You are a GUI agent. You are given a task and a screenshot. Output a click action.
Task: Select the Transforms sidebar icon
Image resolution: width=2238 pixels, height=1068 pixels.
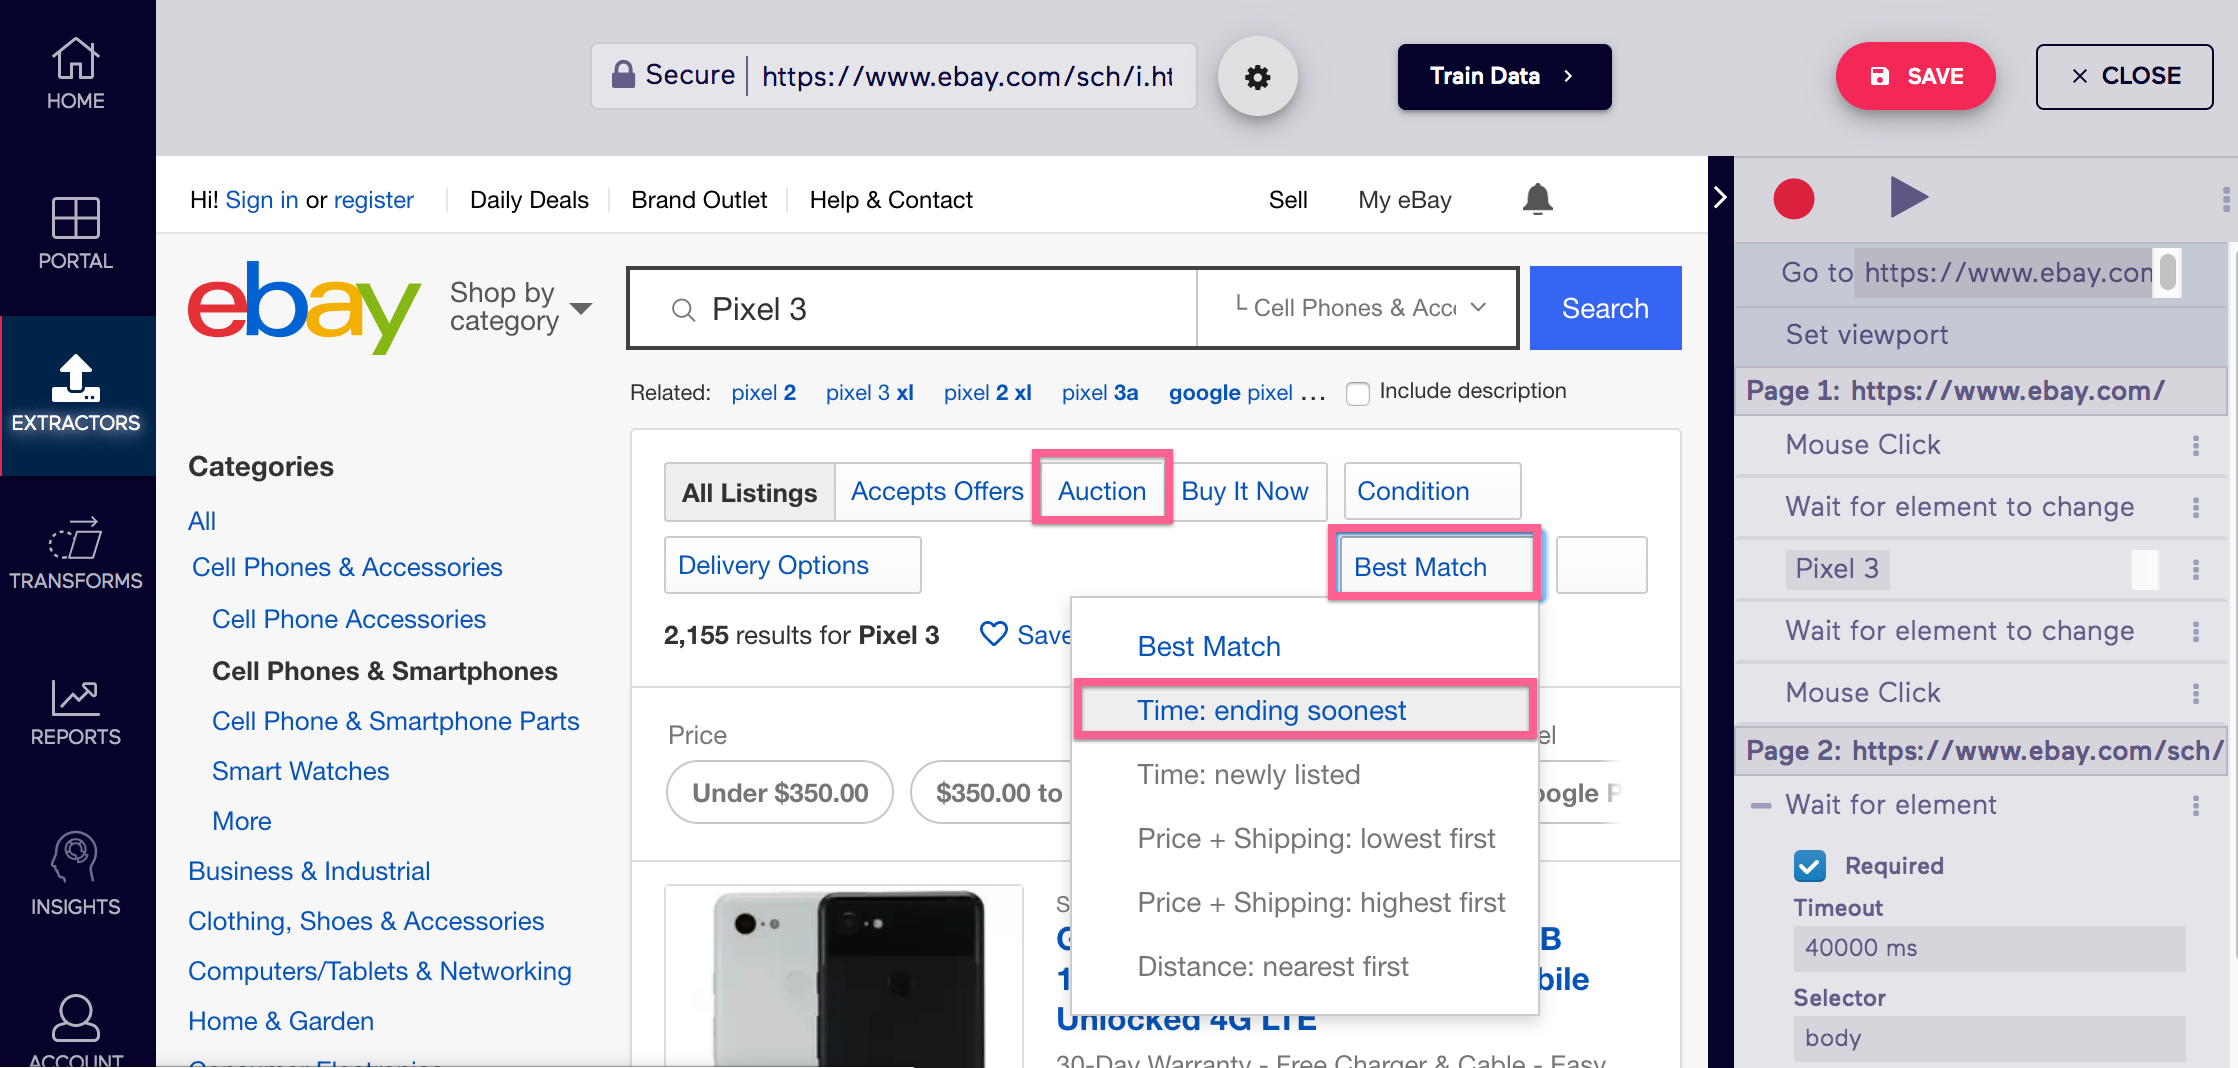coord(76,552)
